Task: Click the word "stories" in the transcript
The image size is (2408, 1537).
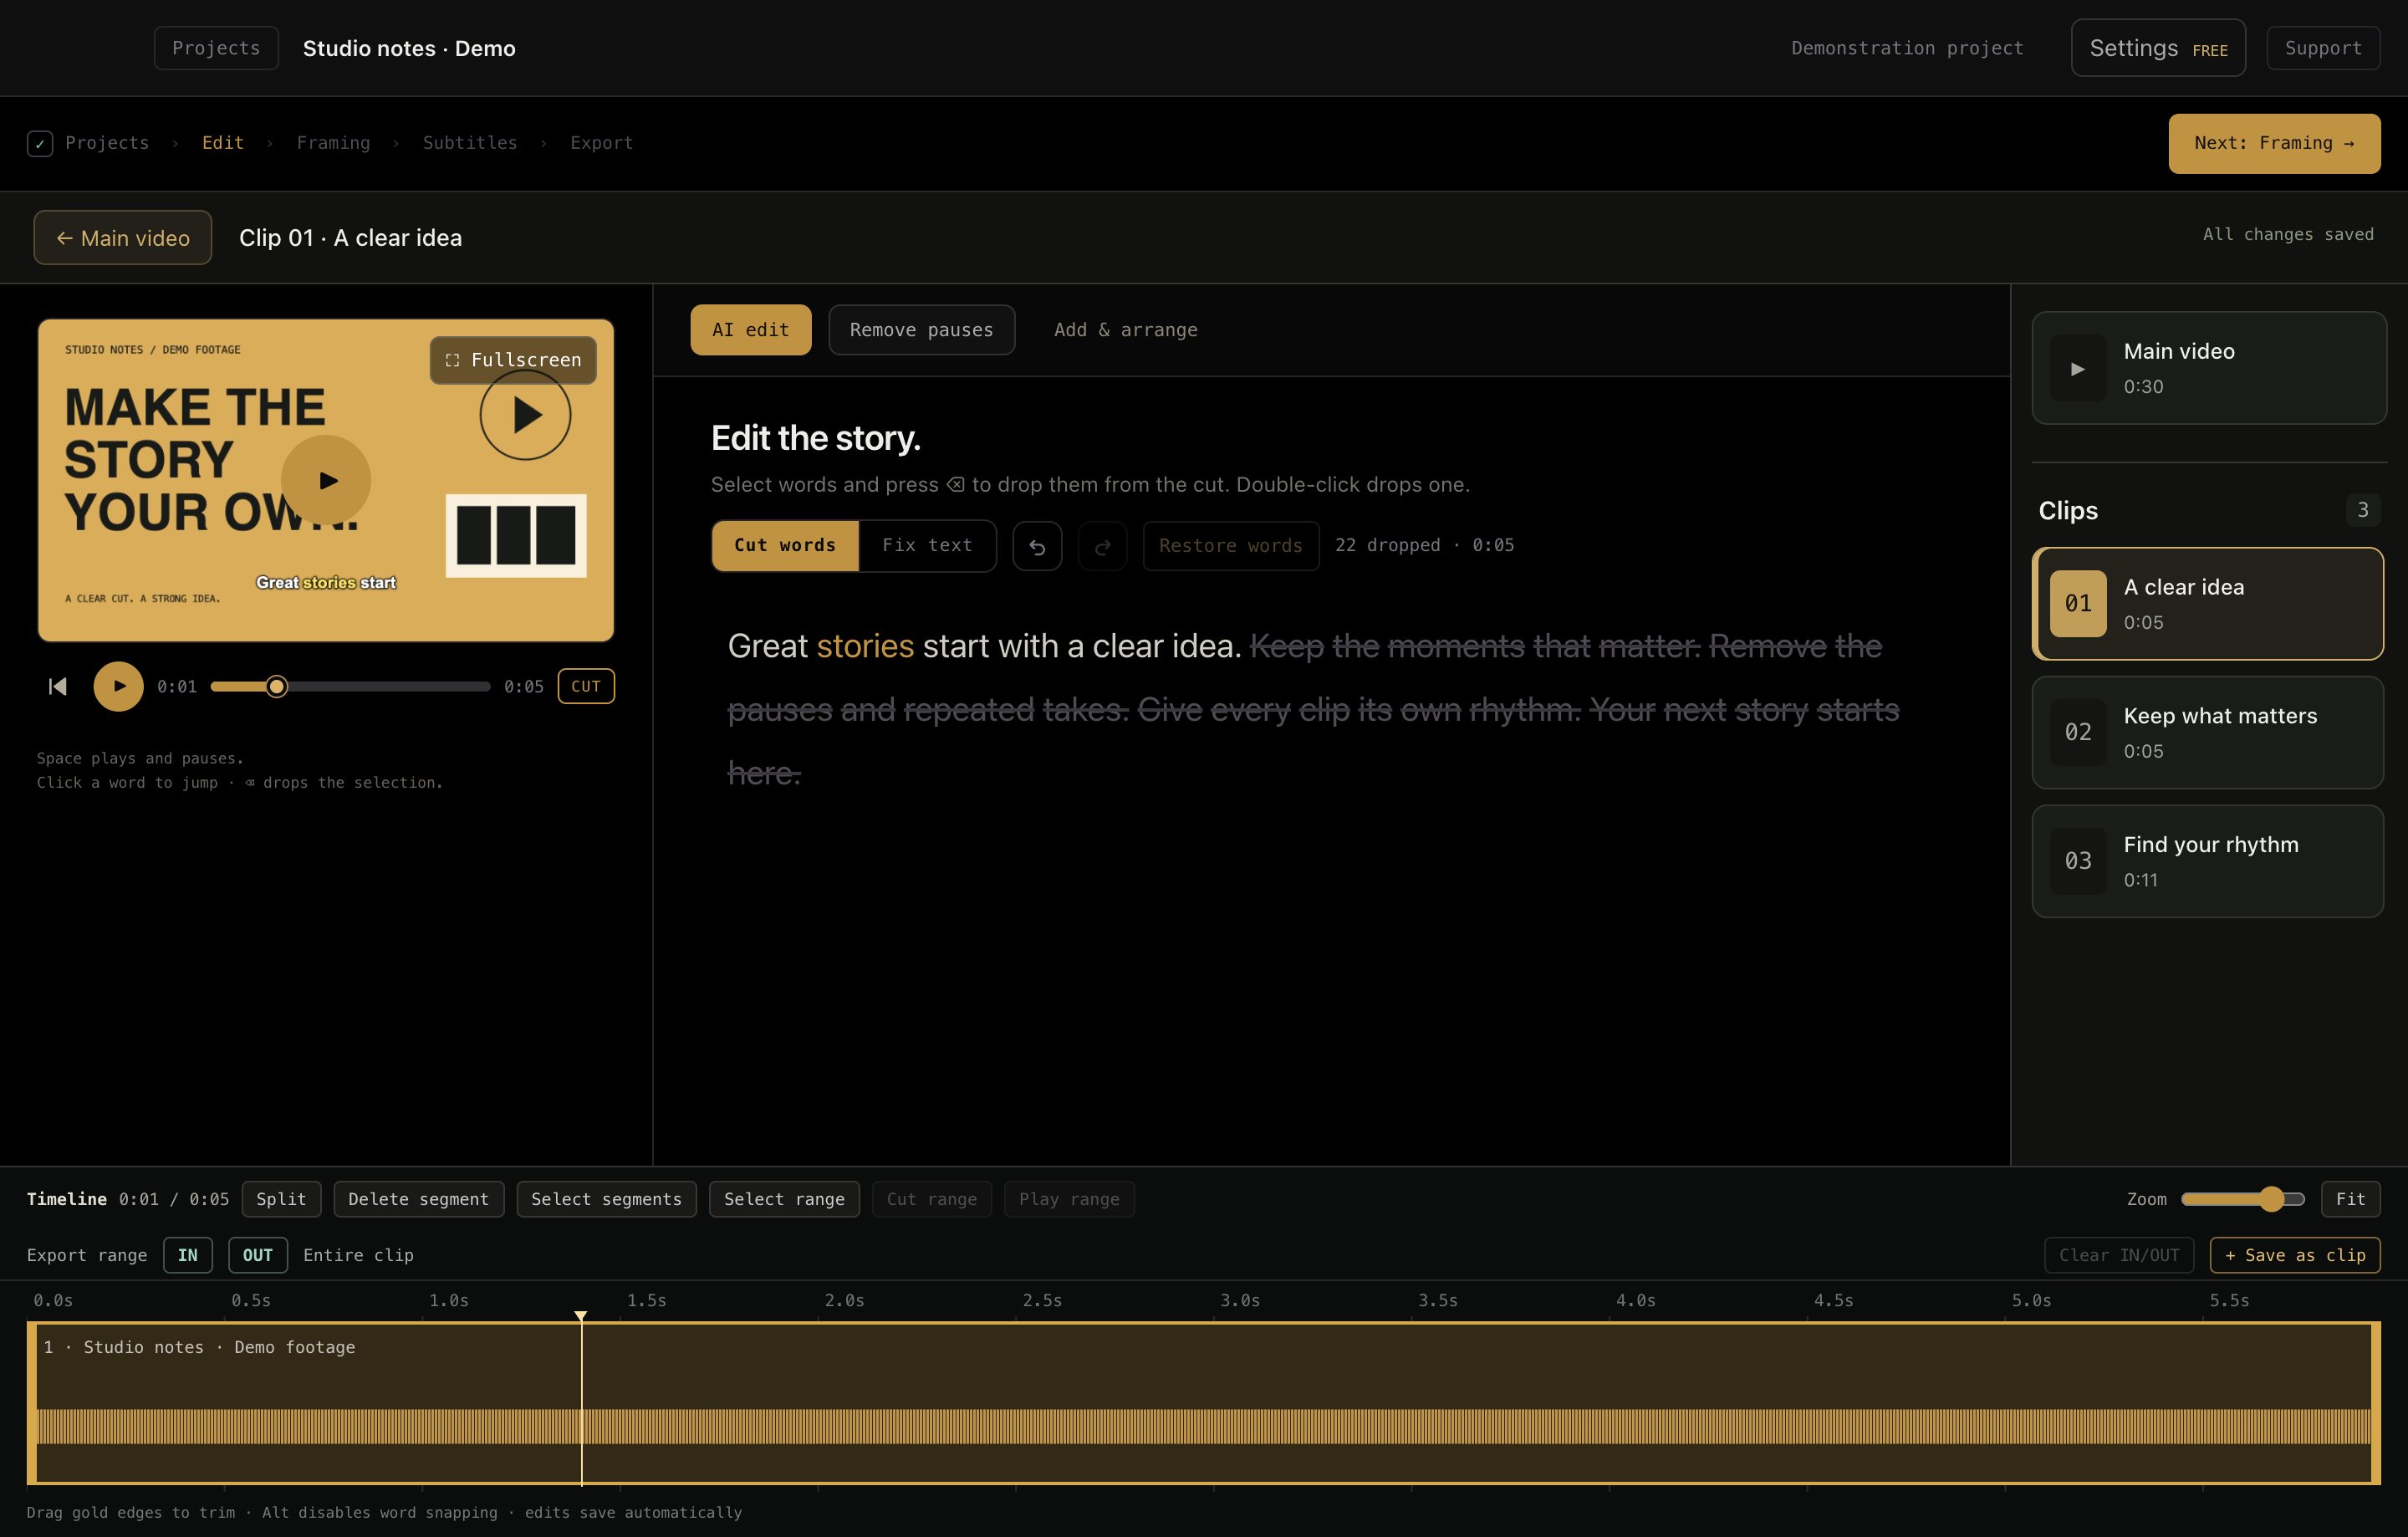Action: (865, 646)
